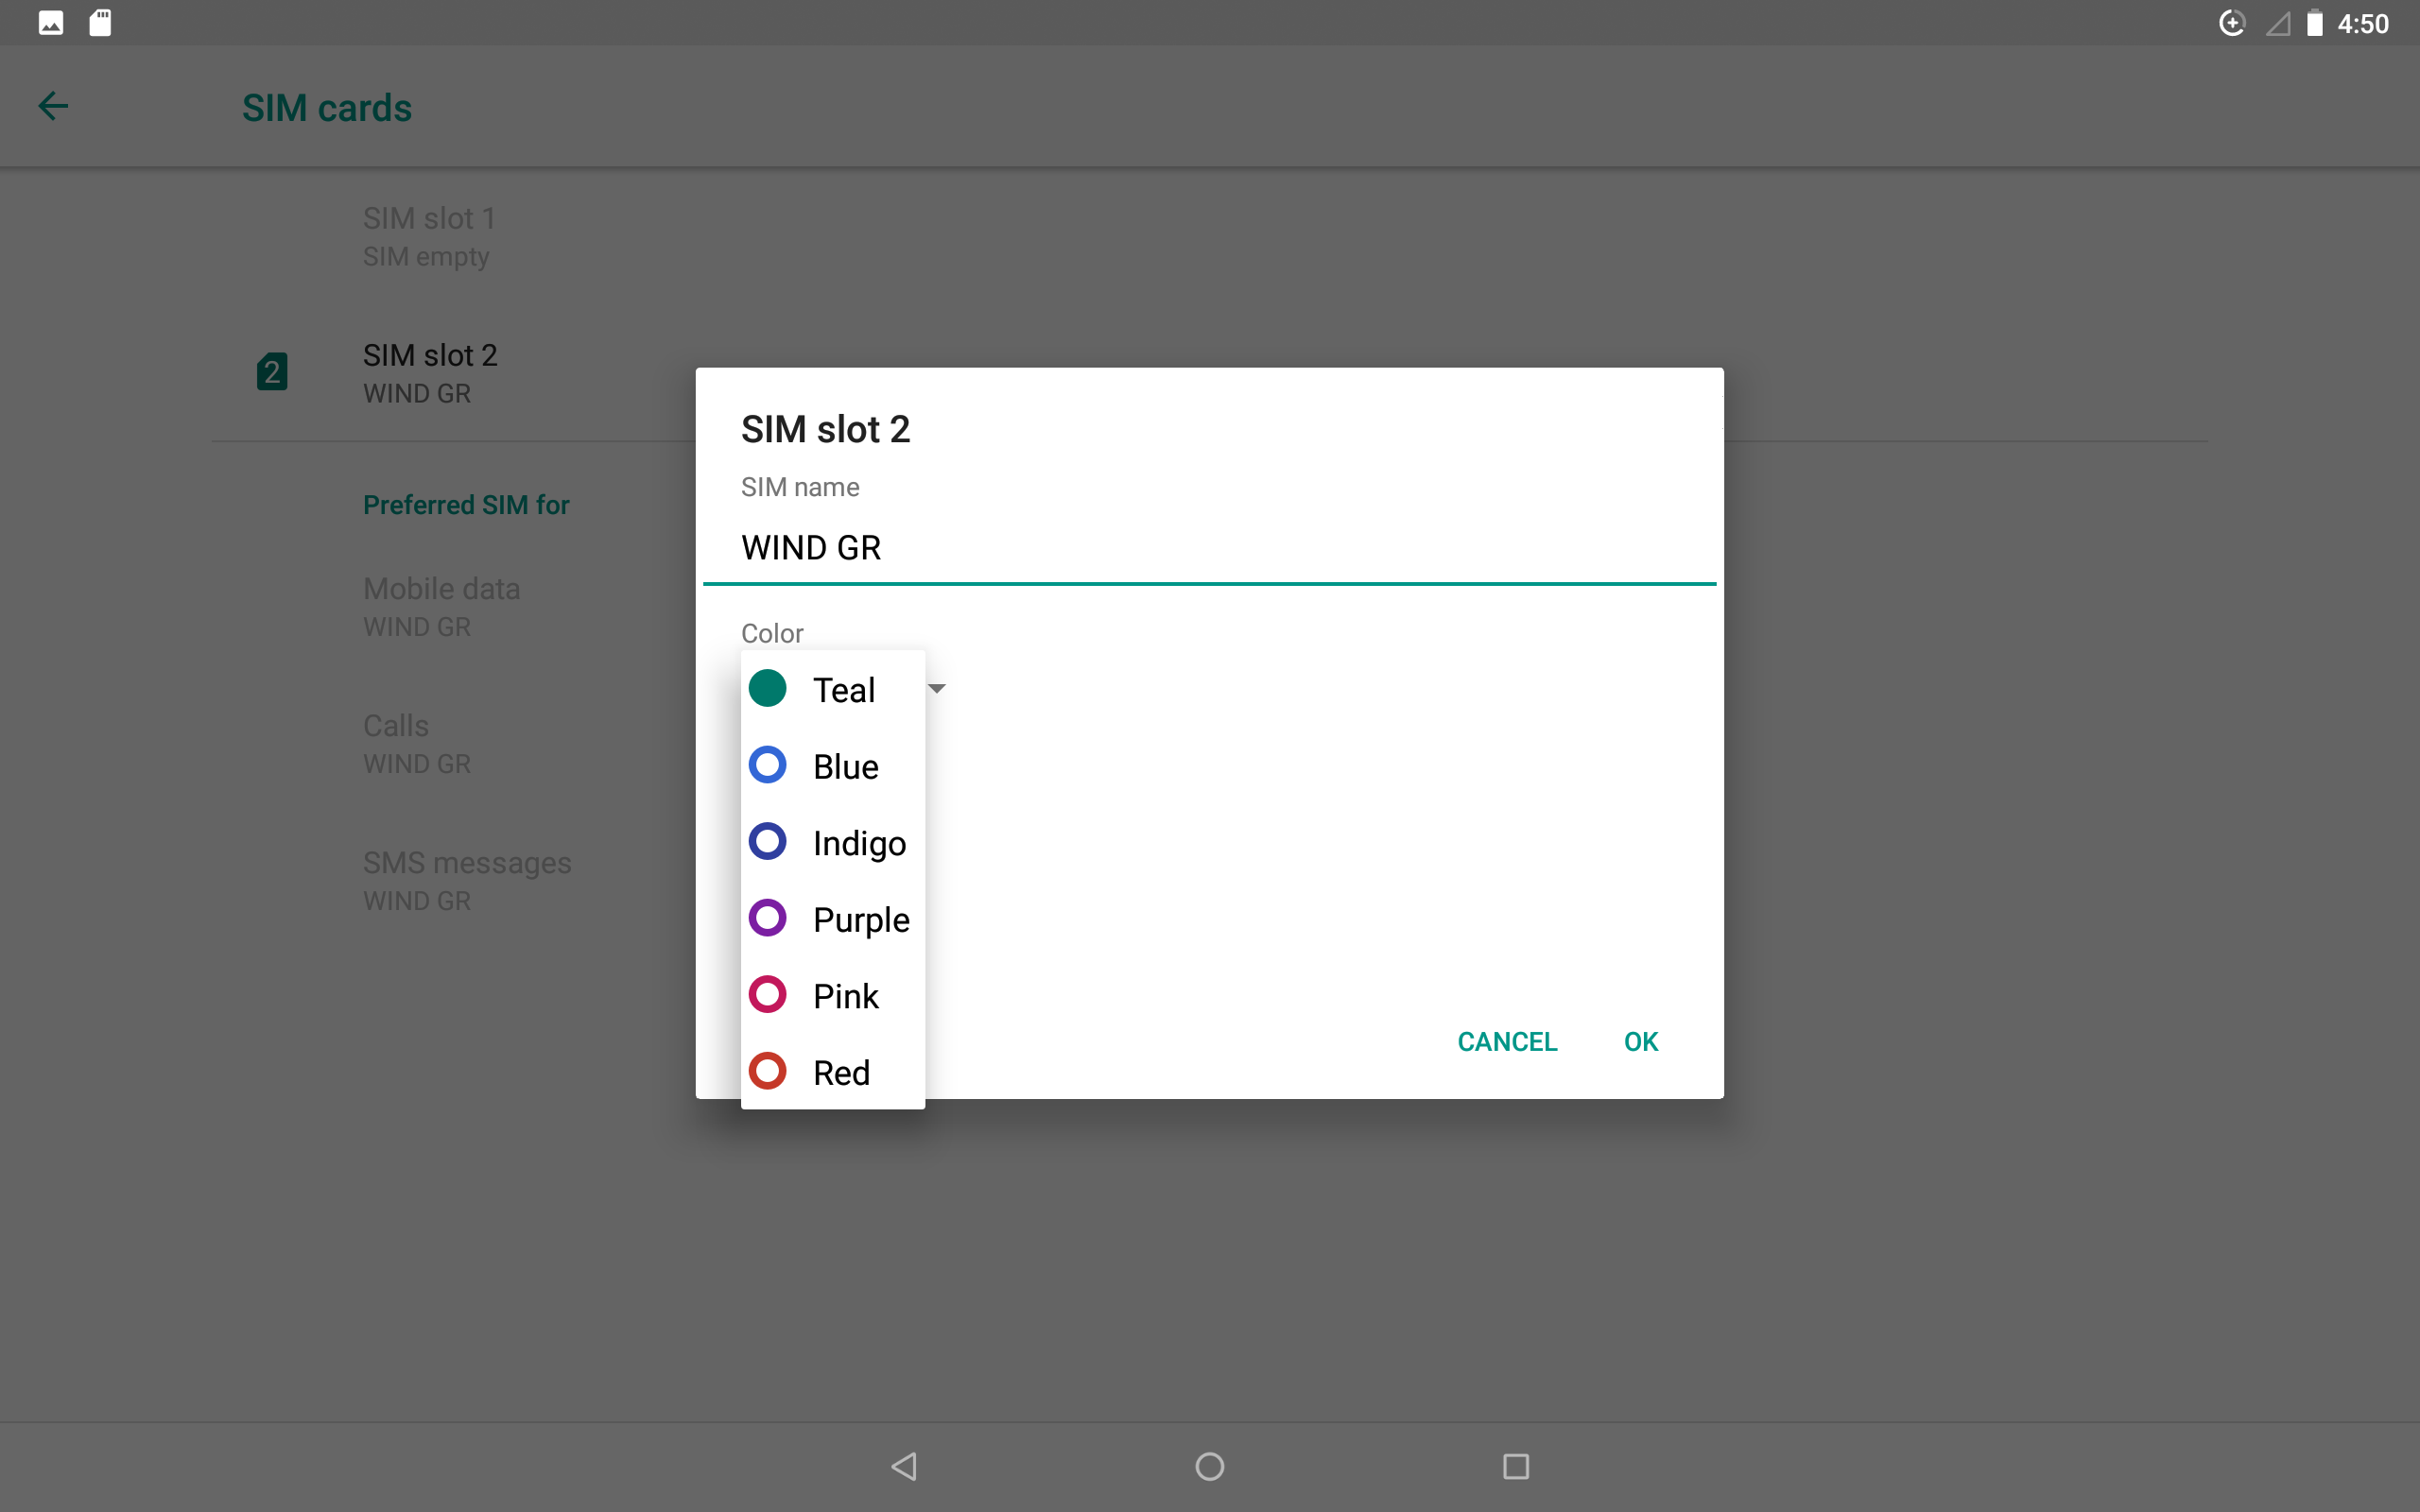Viewport: 2420px width, 1512px height.
Task: Choose Purple from the color list
Action: [x=832, y=919]
